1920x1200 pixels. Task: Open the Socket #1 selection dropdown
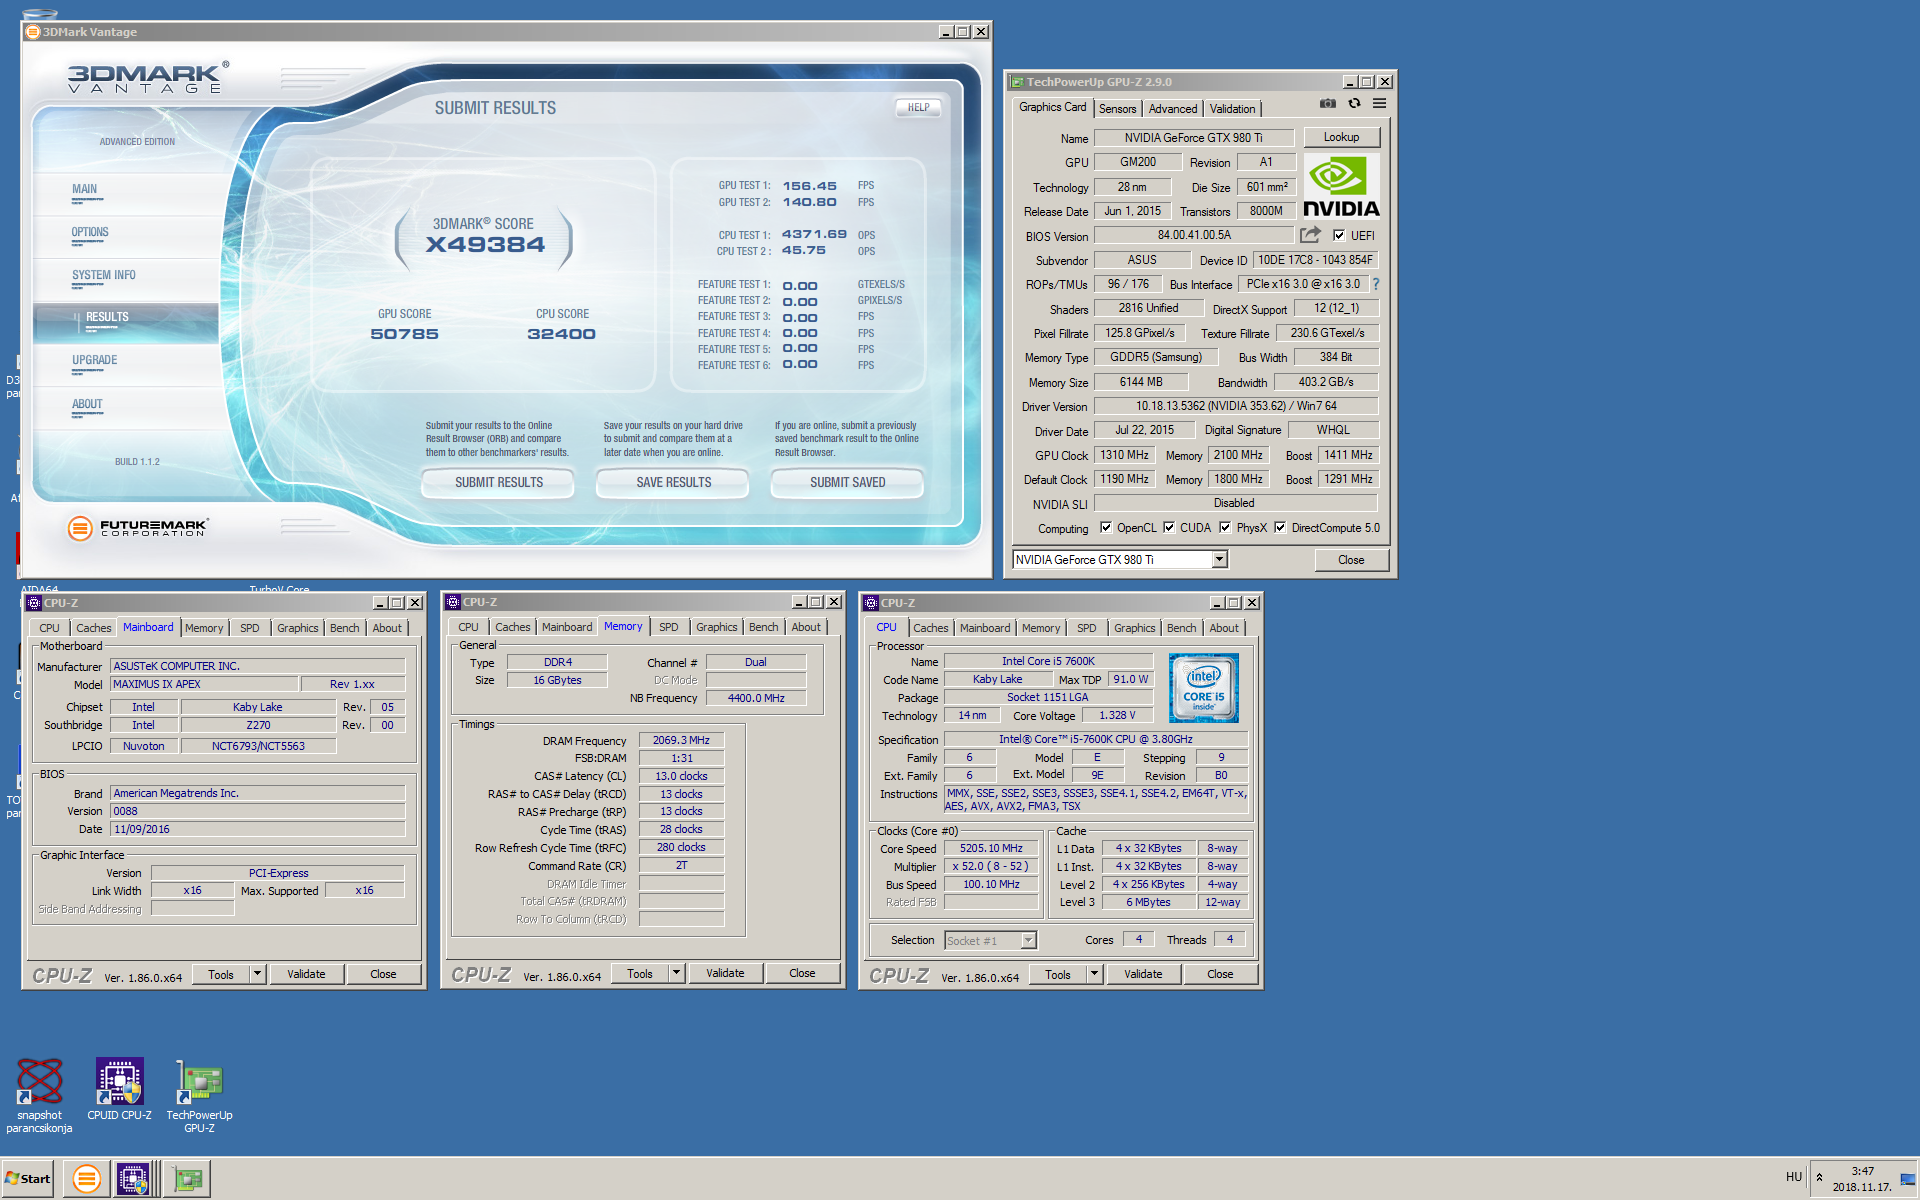pos(990,940)
